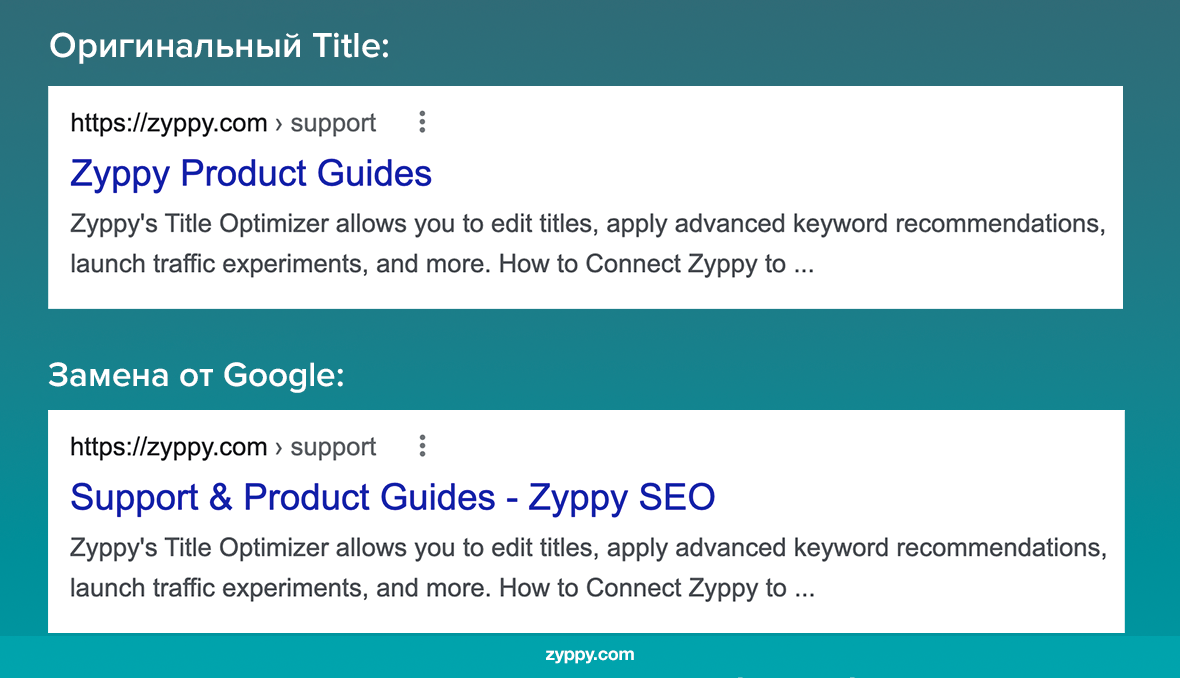
Task: Click the "Замена от Google:" heading
Action: 196,375
